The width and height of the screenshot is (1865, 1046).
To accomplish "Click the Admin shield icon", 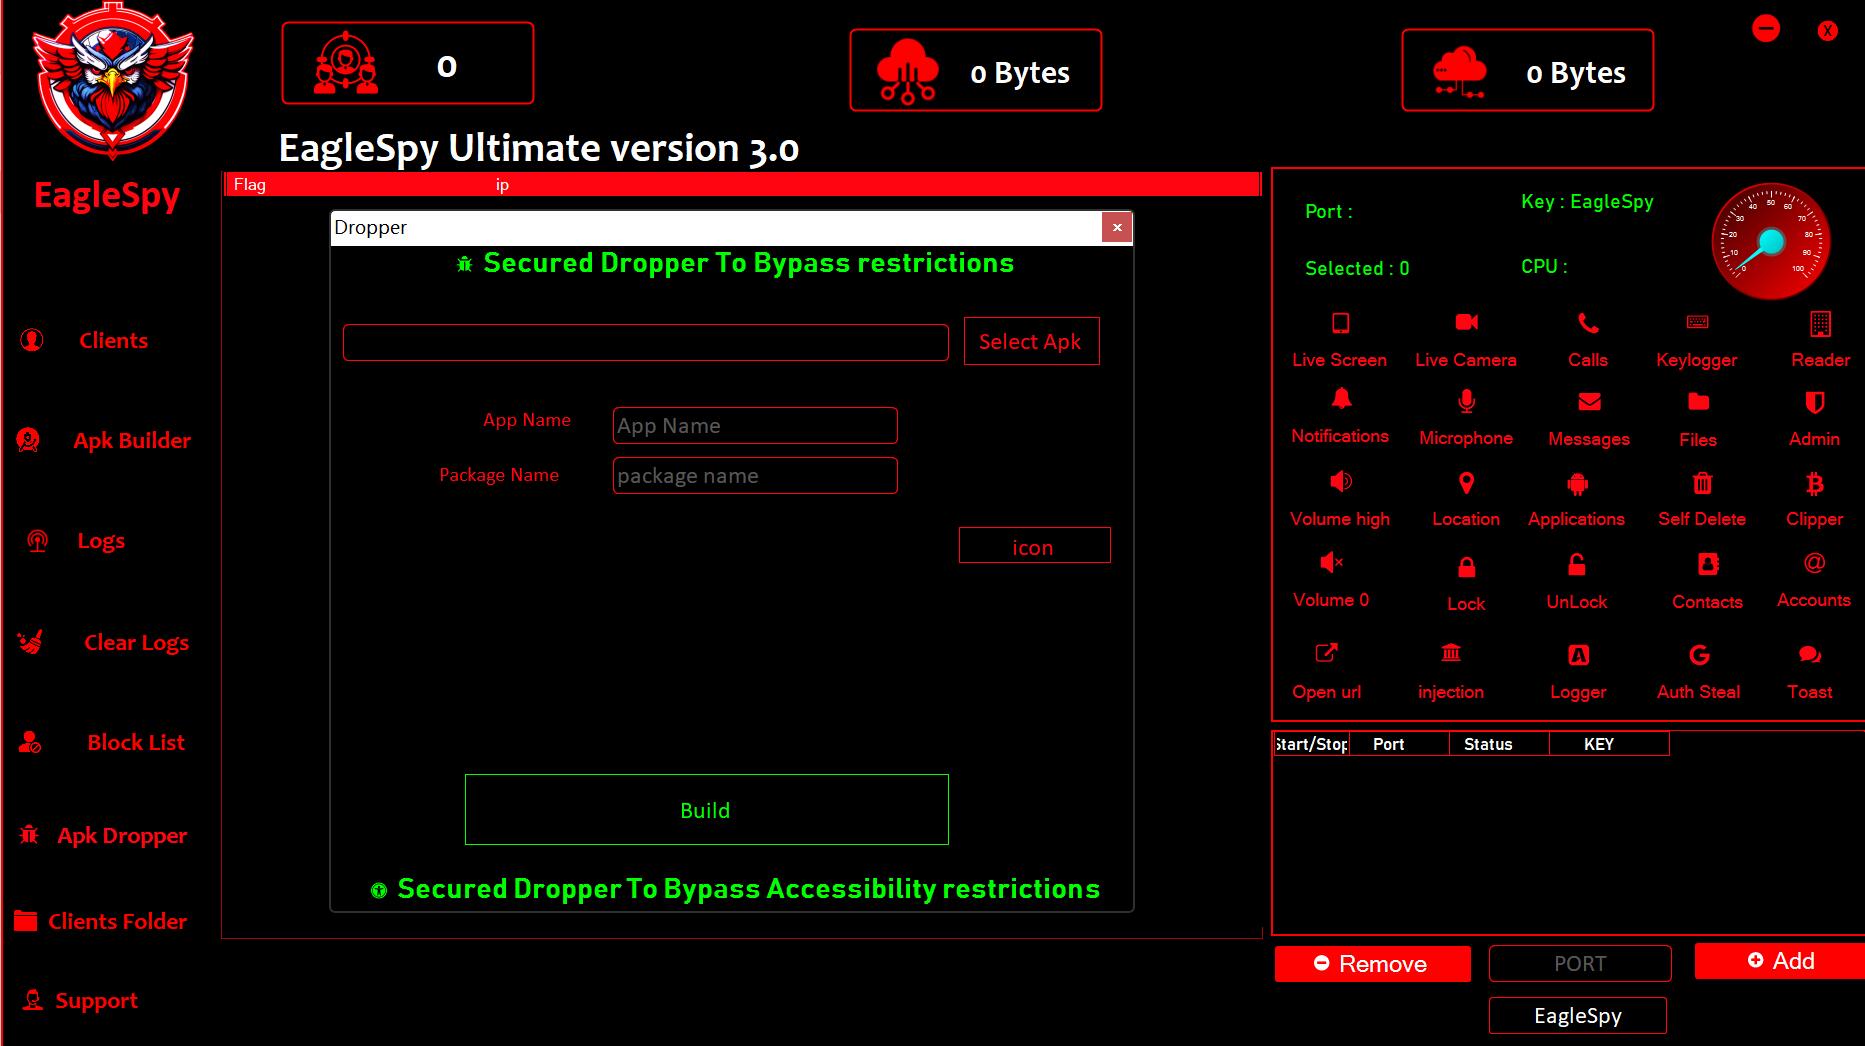I will click(1815, 402).
